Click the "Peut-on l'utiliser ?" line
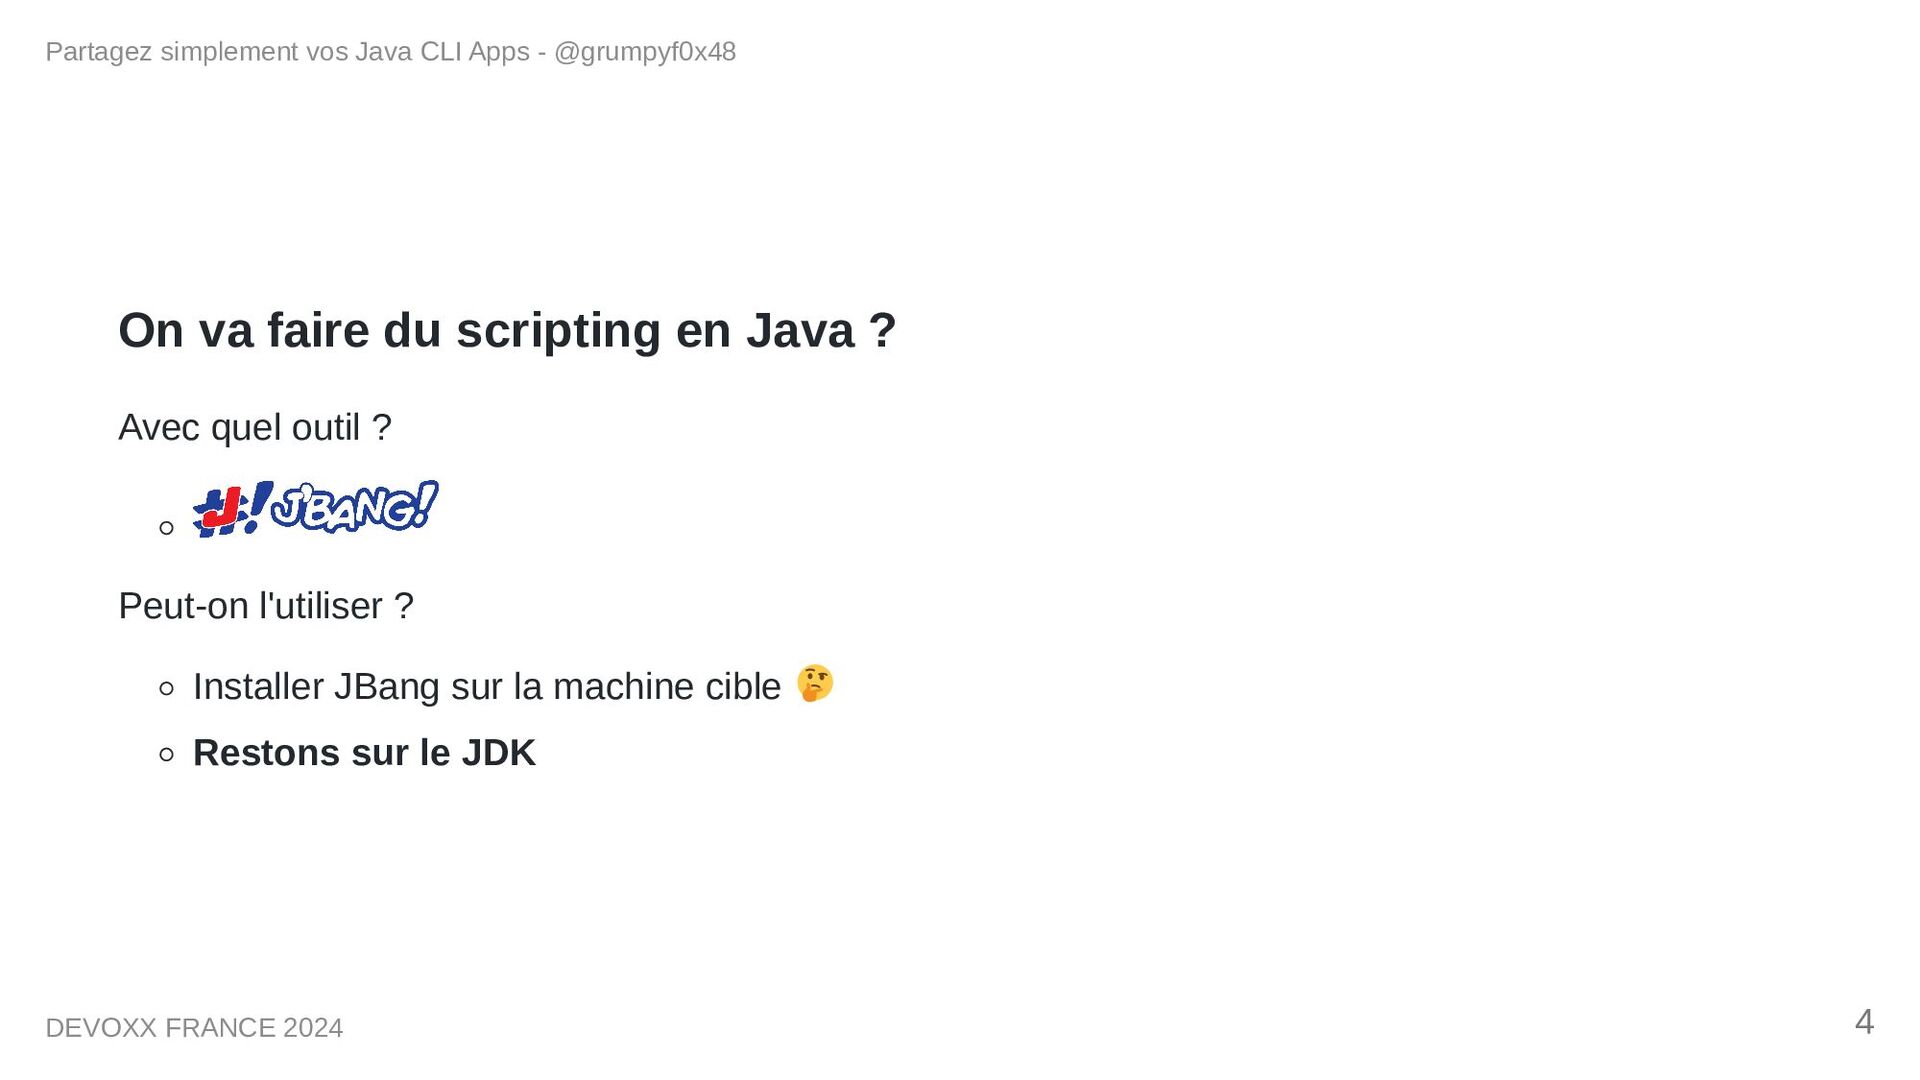The height and width of the screenshot is (1080, 1920). 266,606
